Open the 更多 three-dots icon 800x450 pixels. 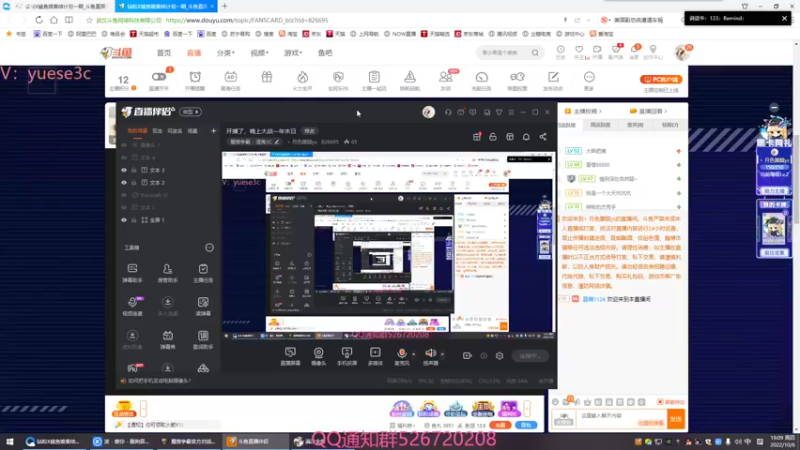(589, 77)
